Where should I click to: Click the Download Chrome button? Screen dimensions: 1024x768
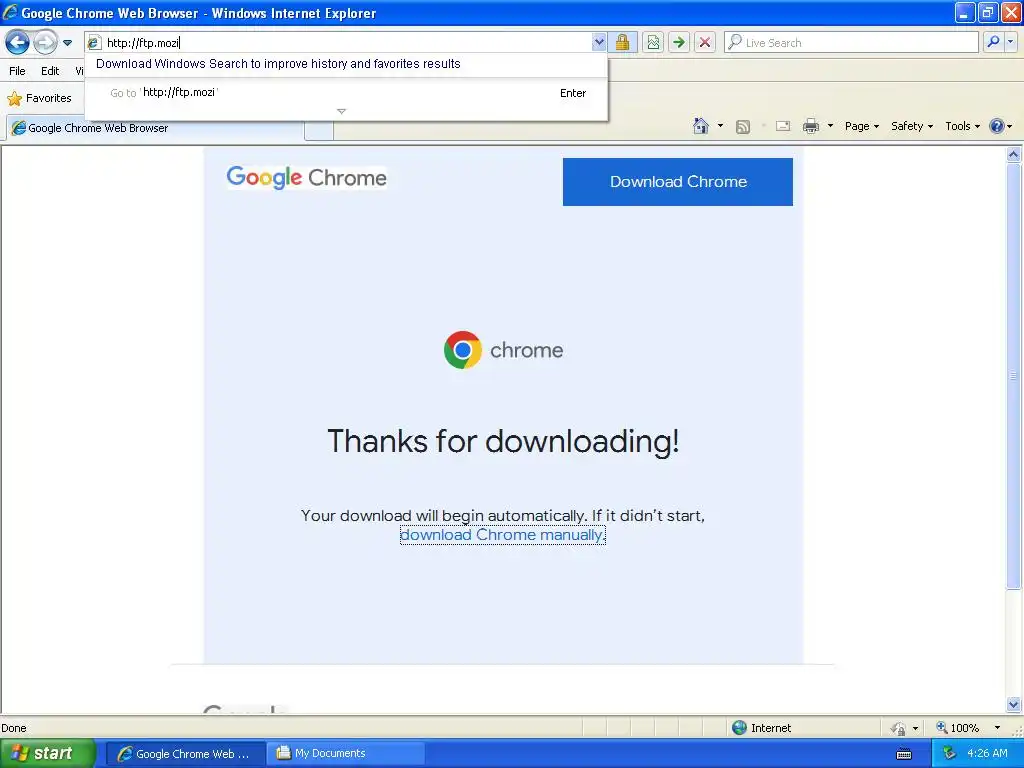tap(678, 182)
